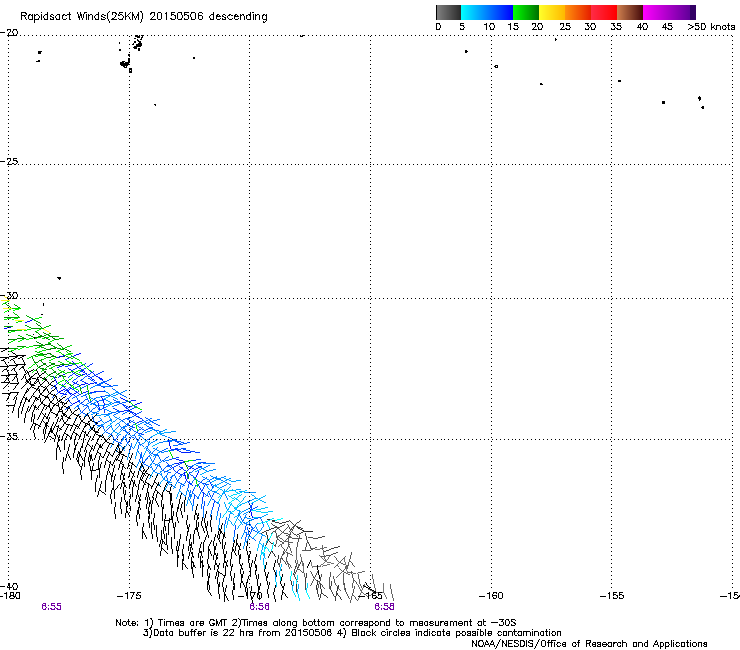Choose the magenta 40–45 knots legend swatch
Image resolution: width=740 pixels, height=650 pixels.
(666, 12)
